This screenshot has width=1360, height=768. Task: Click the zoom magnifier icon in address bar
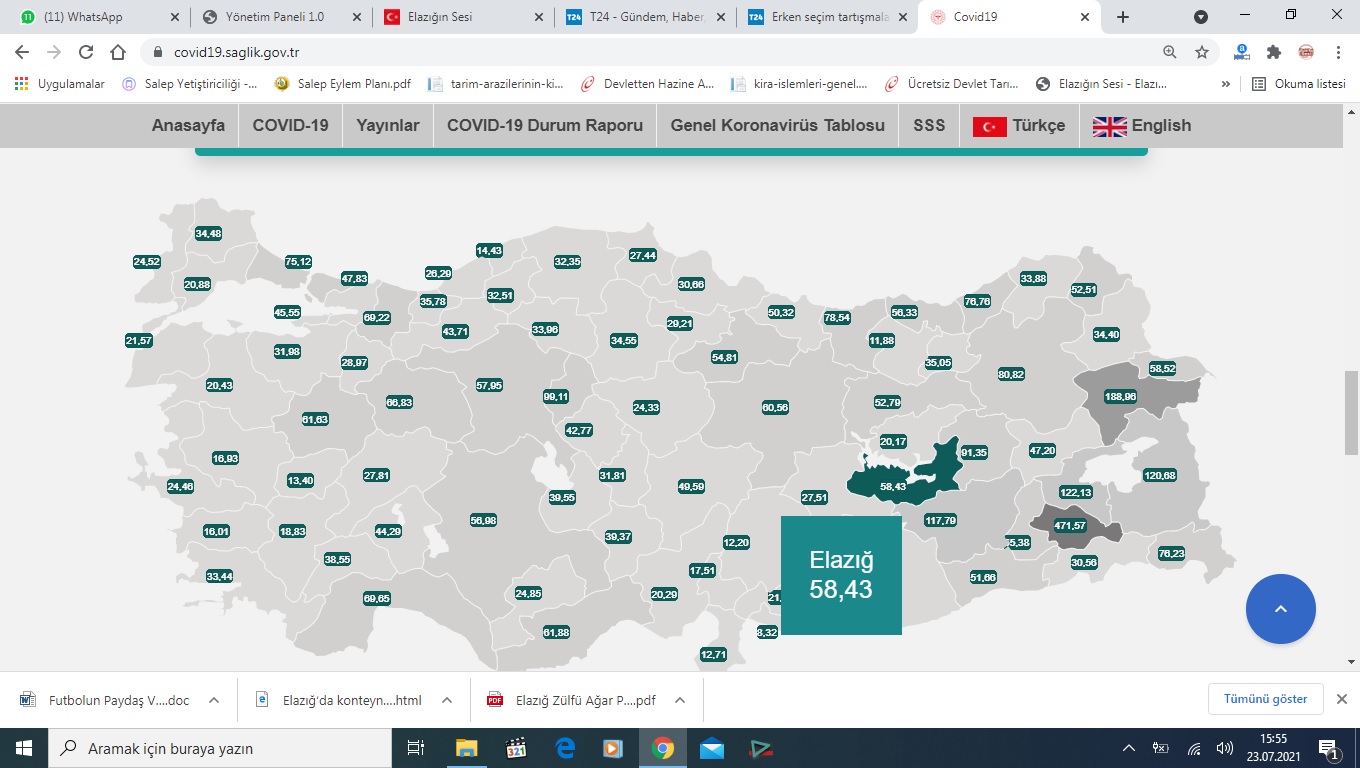click(1170, 52)
